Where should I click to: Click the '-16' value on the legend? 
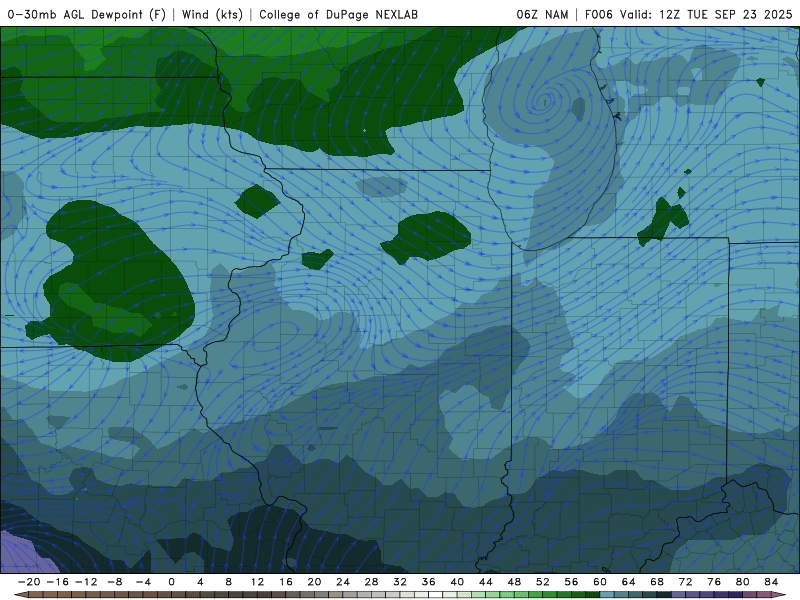point(57,582)
